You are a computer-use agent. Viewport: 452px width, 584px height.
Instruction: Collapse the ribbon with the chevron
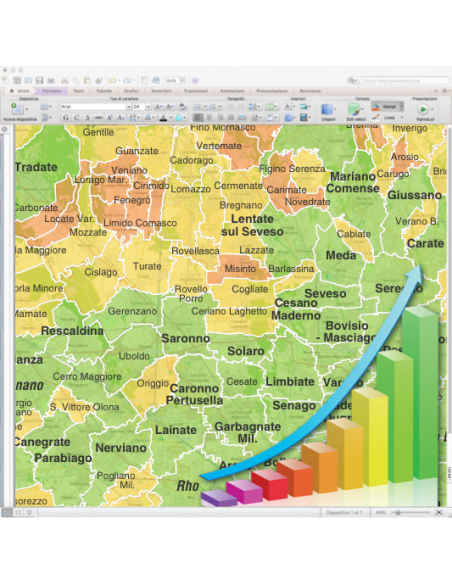click(435, 91)
